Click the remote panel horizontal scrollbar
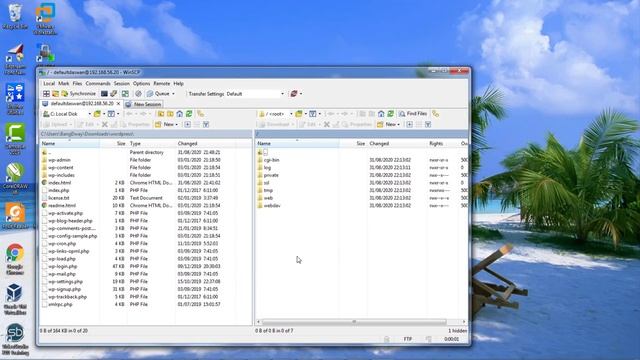The width and height of the screenshot is (640, 360). [x=354, y=322]
